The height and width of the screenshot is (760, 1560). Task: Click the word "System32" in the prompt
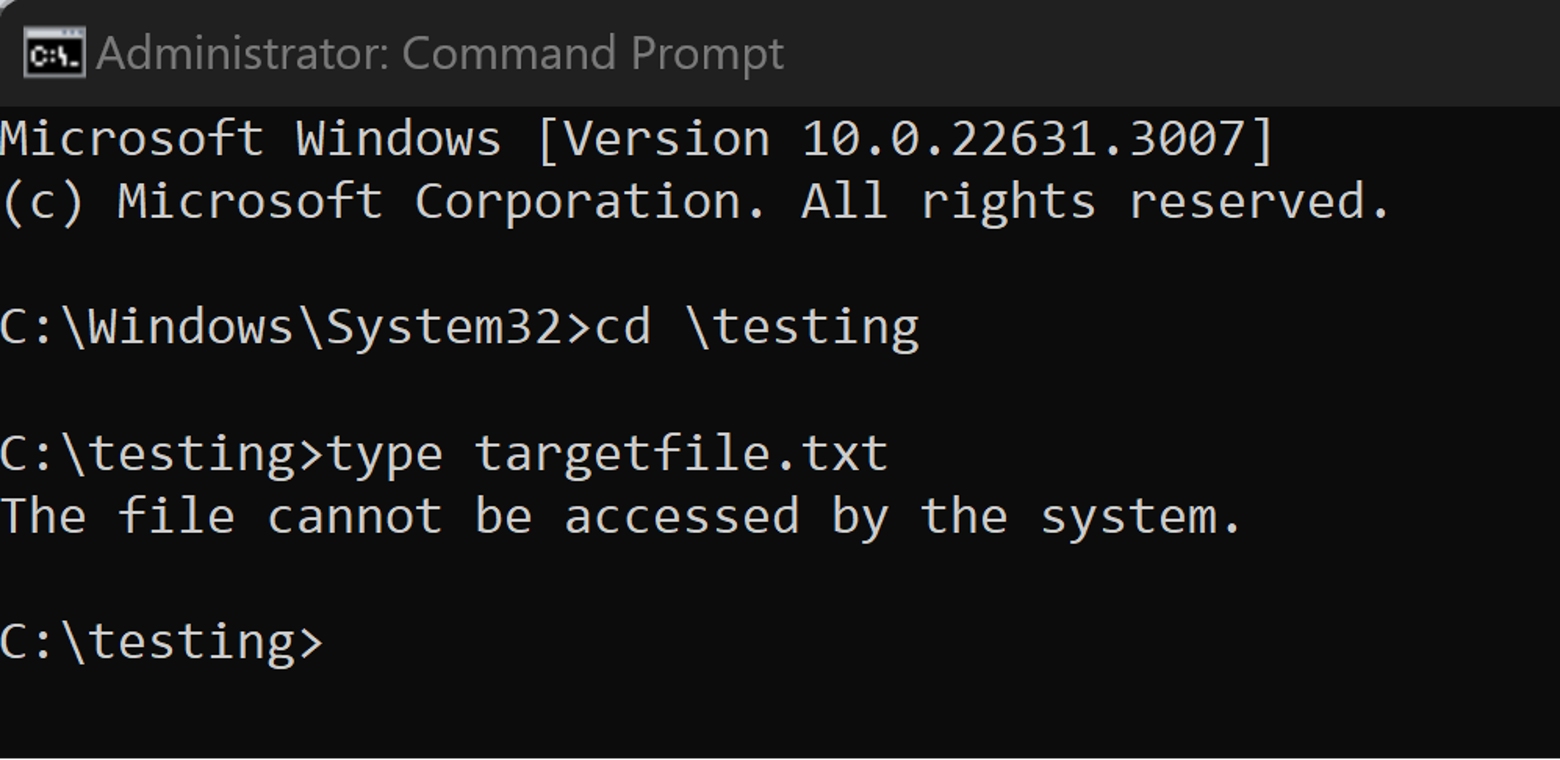pos(444,327)
